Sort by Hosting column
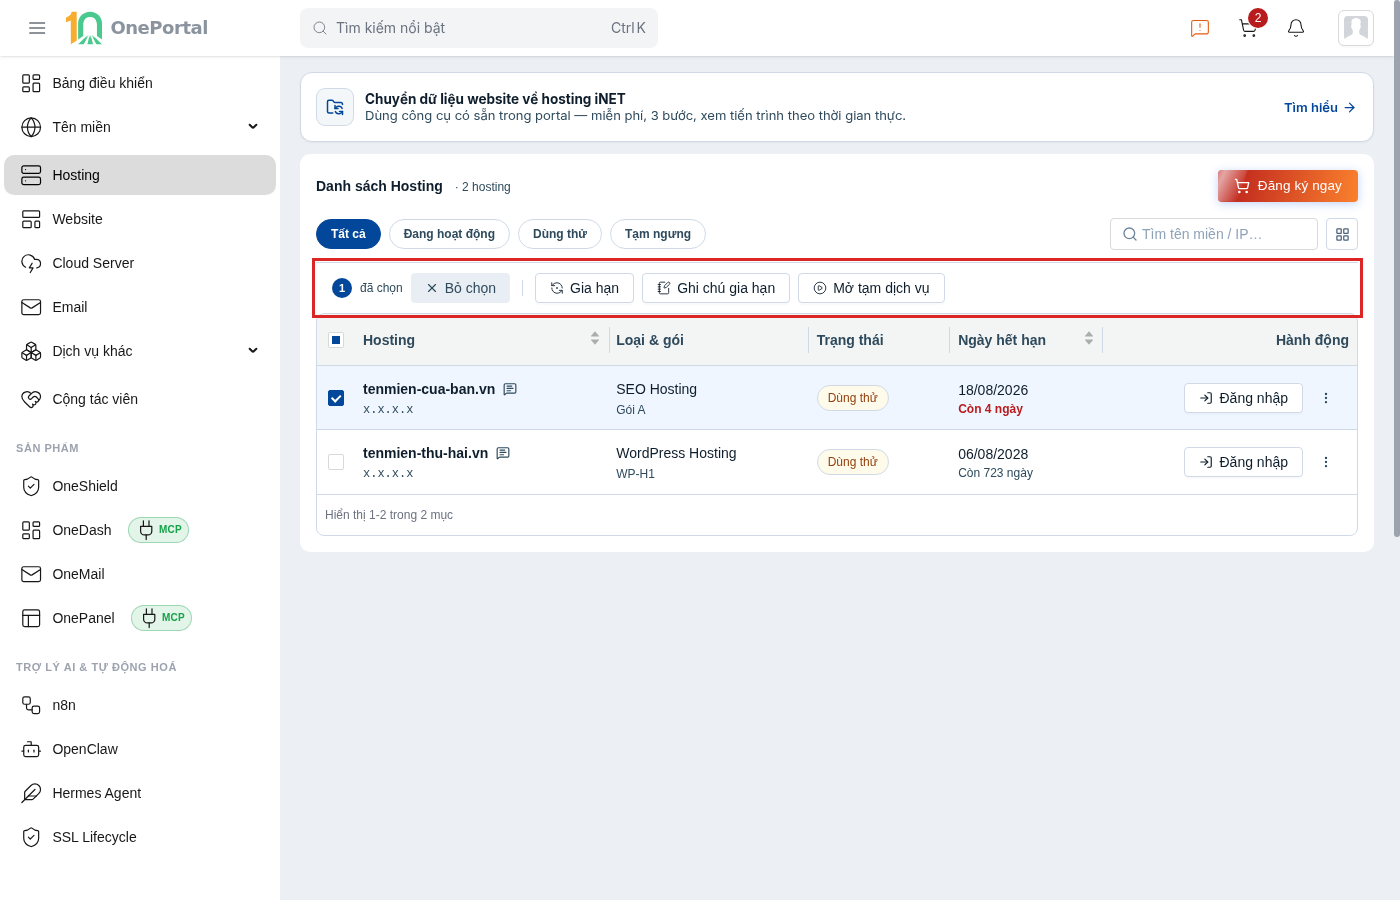 [595, 339]
